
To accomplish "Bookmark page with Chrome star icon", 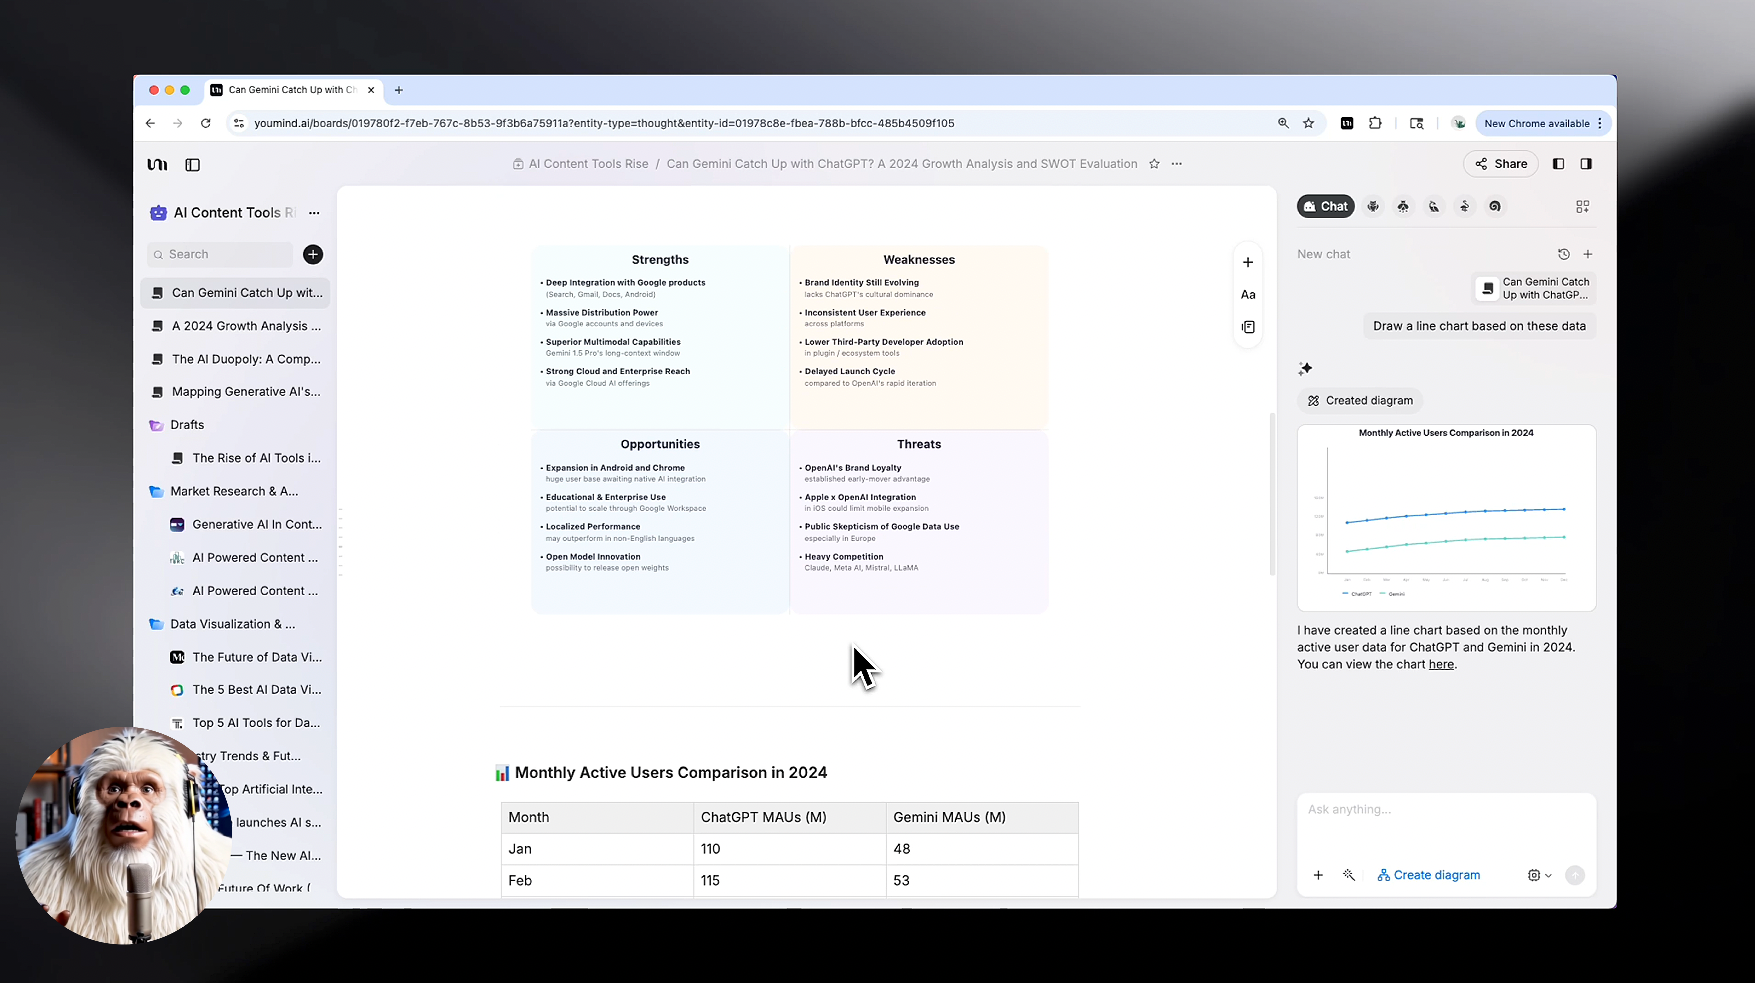I will (x=1308, y=123).
